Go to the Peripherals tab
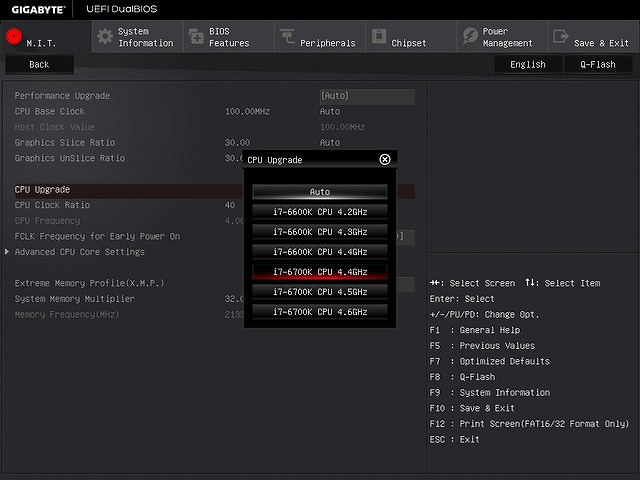The width and height of the screenshot is (640, 480). 320,37
